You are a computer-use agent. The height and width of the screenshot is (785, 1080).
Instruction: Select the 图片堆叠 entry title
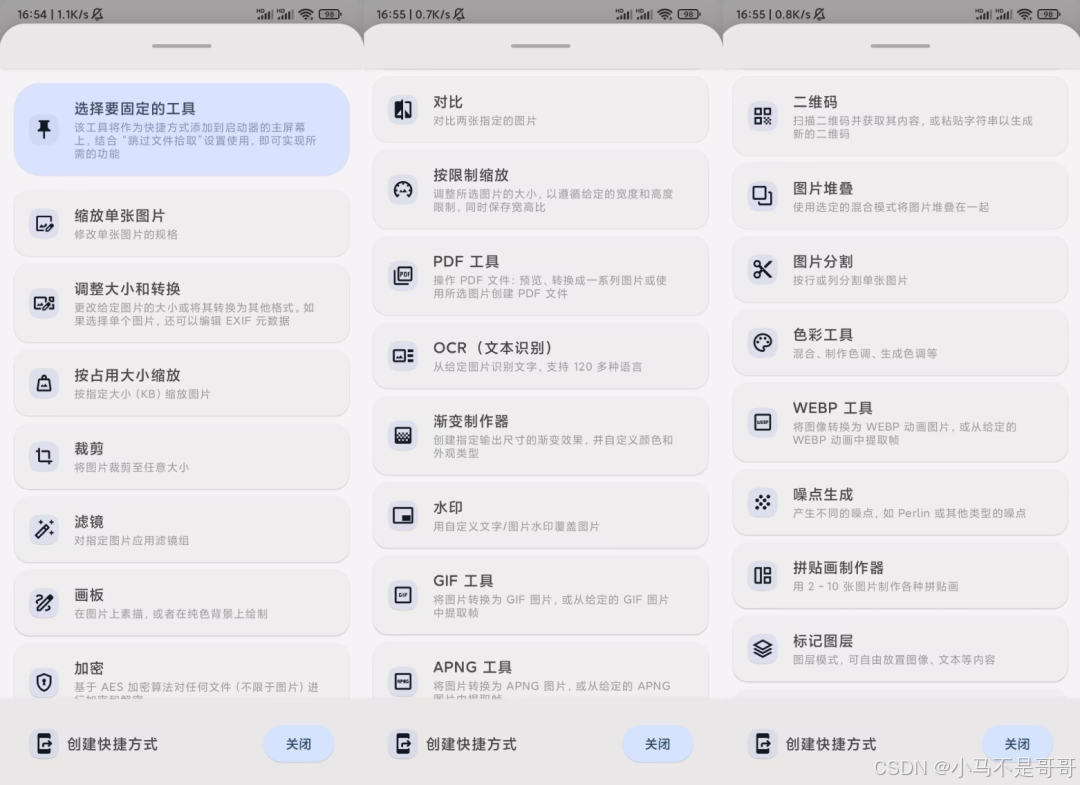[822, 188]
